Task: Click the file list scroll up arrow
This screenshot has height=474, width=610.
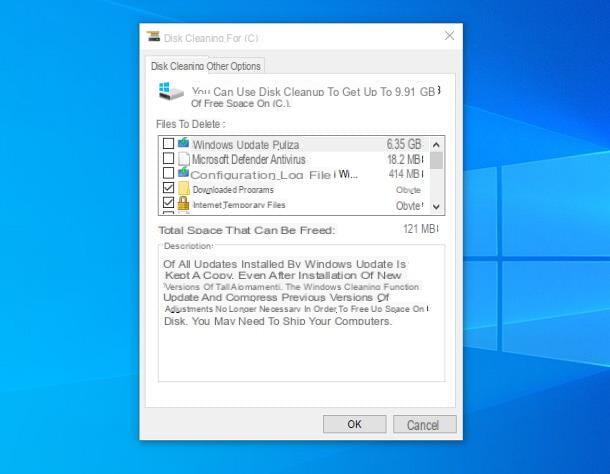Action: pyautogui.click(x=436, y=145)
